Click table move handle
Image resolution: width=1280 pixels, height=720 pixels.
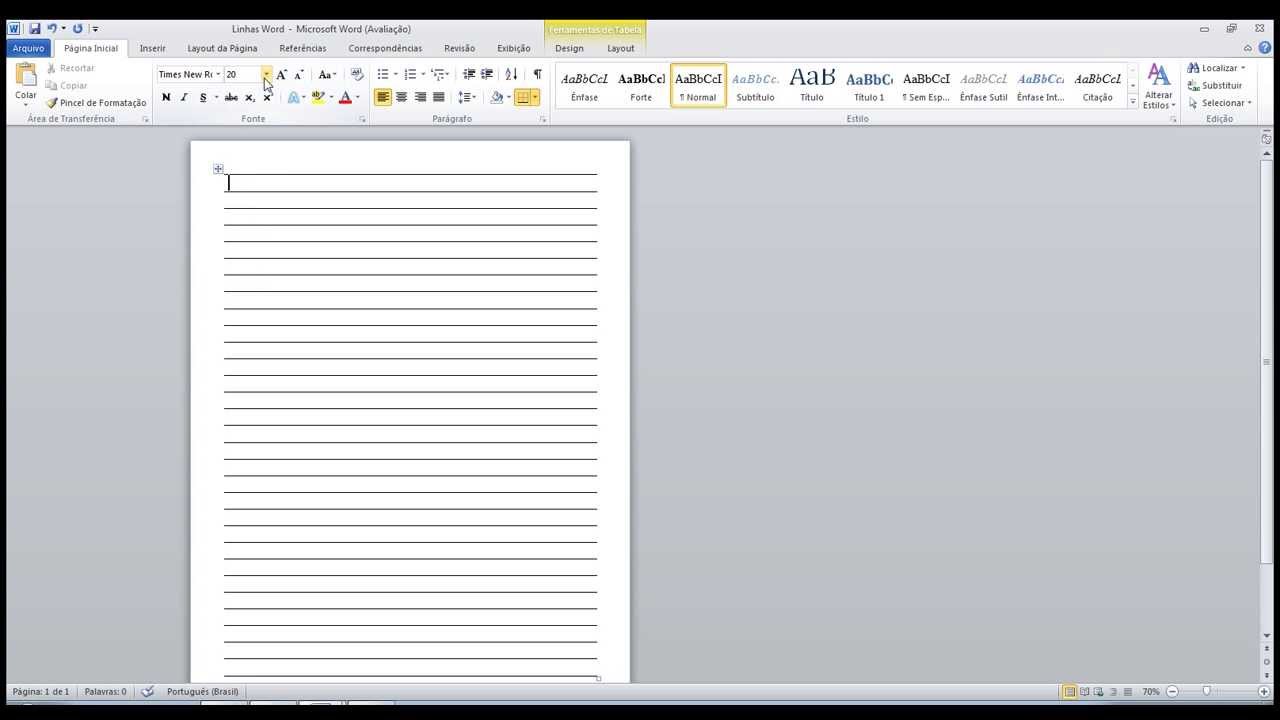(x=219, y=169)
